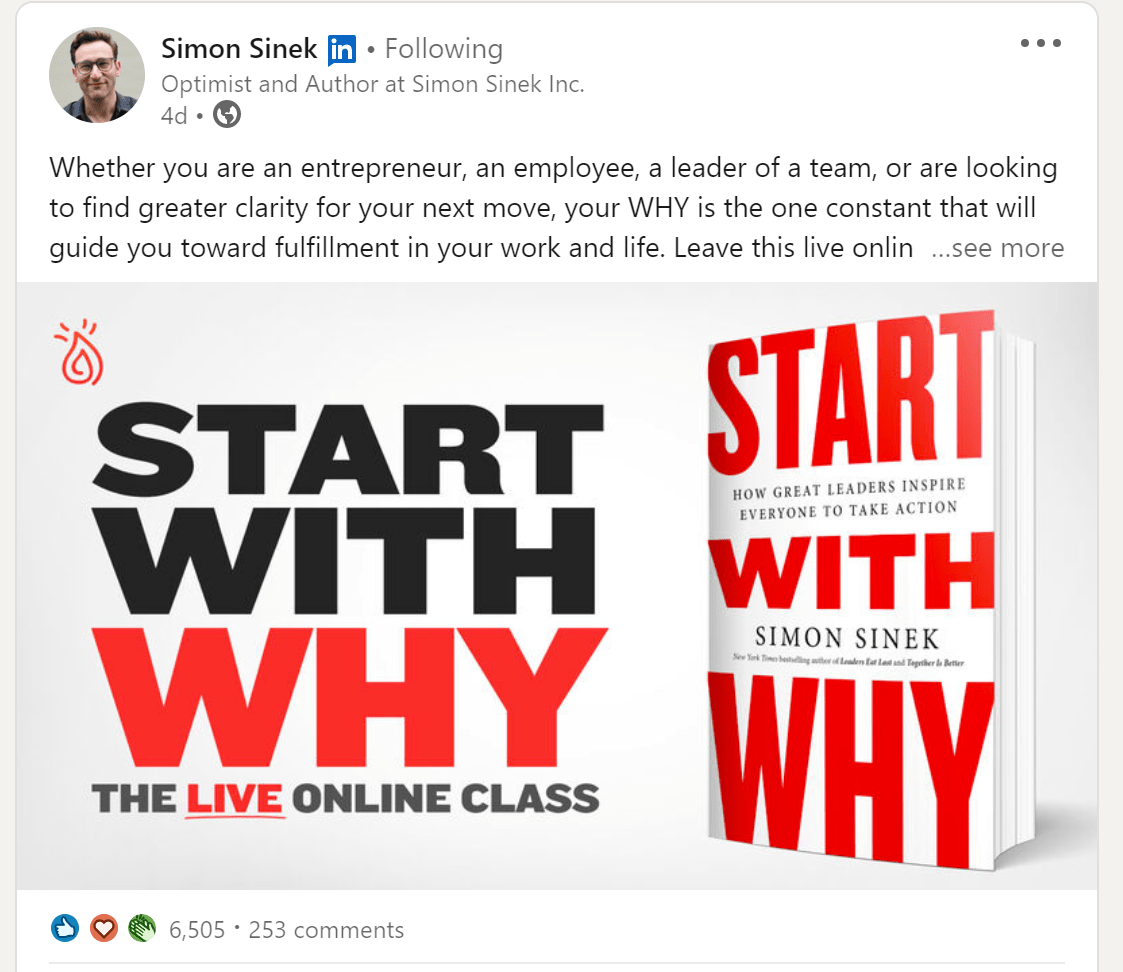This screenshot has height=972, width=1123.
Task: Click the large START WITH WHY headline
Action: (x=350, y=584)
